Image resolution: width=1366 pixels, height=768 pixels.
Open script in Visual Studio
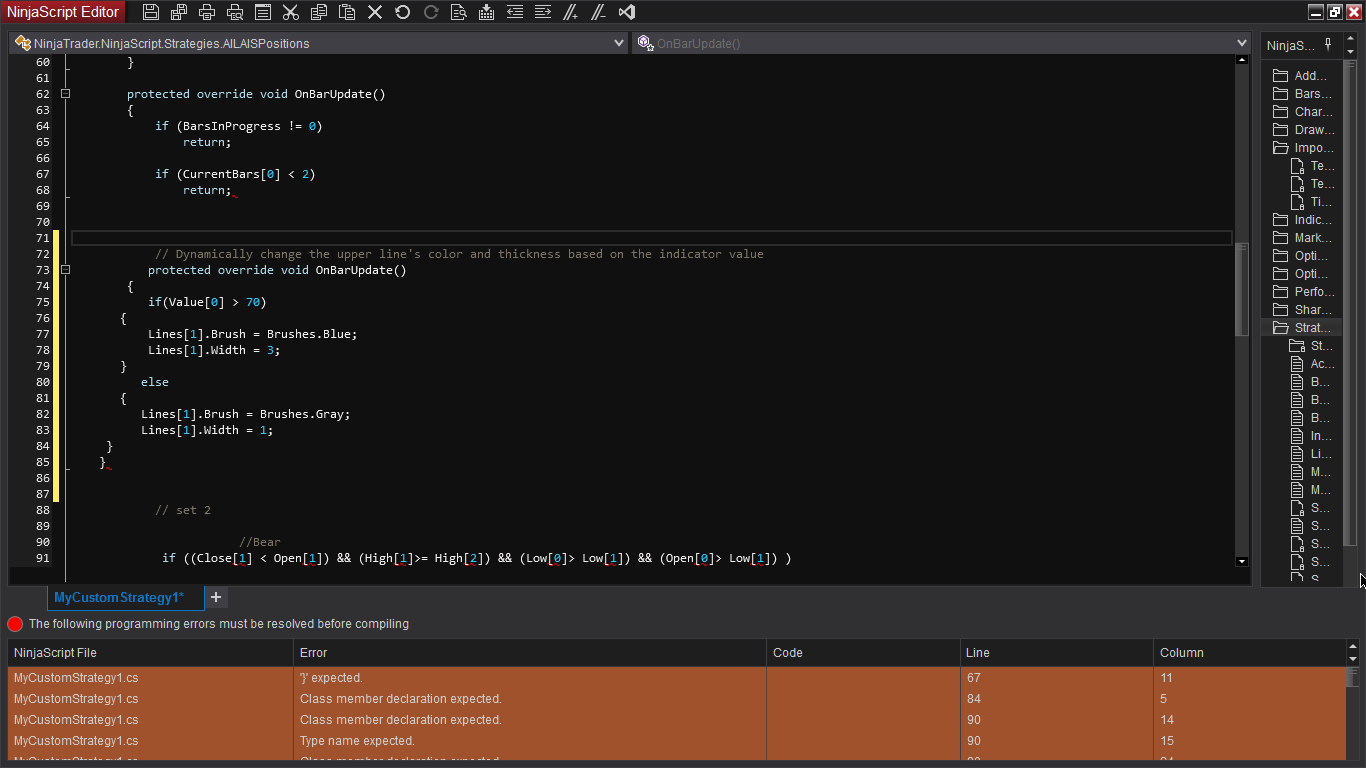(x=627, y=12)
